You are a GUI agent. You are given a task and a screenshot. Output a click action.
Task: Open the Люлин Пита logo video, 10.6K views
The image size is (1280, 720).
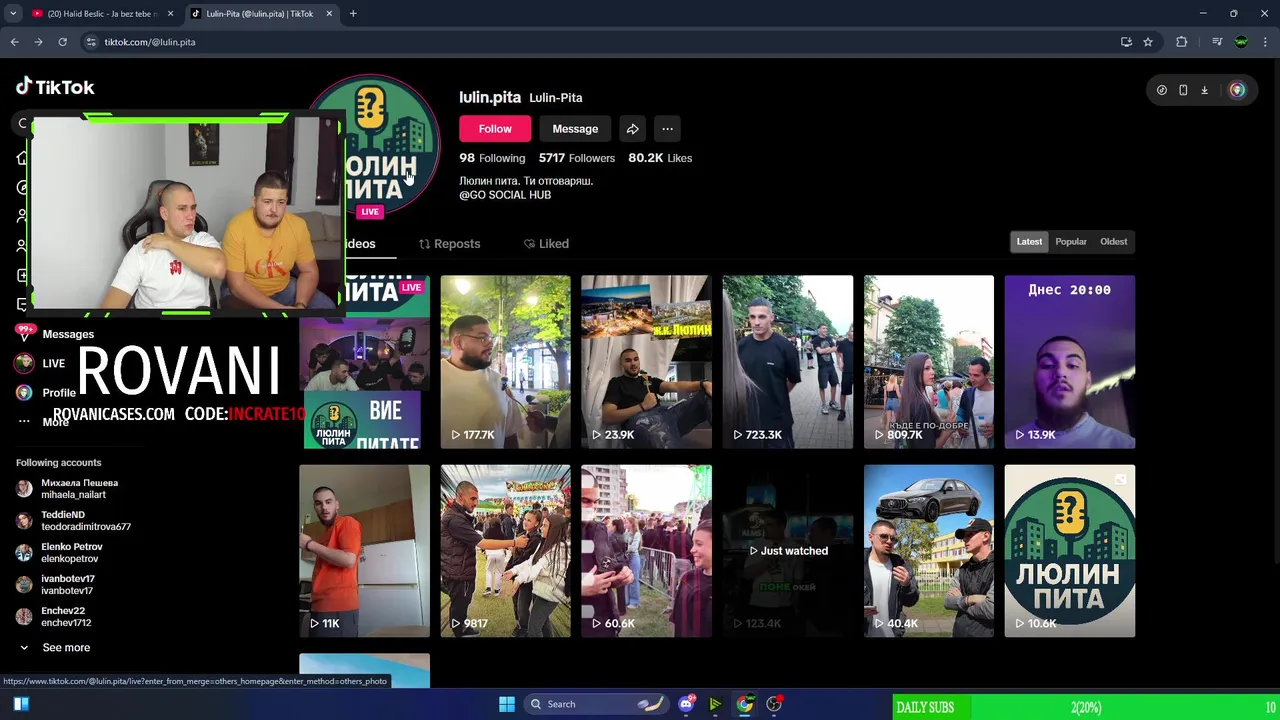pyautogui.click(x=1070, y=551)
